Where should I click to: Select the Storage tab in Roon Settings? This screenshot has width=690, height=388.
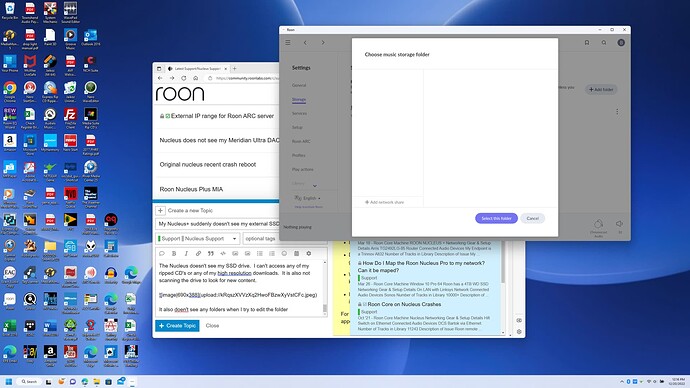(299, 100)
